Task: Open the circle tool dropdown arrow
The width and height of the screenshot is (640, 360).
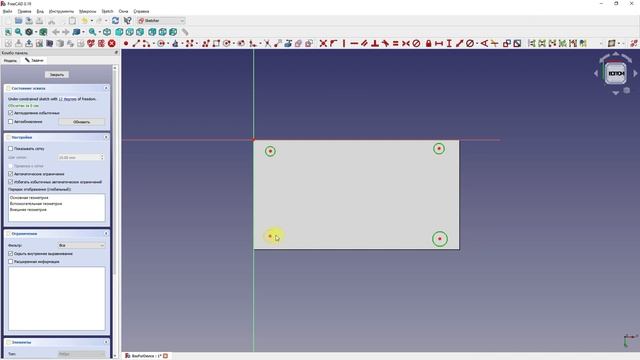Action: point(168,43)
